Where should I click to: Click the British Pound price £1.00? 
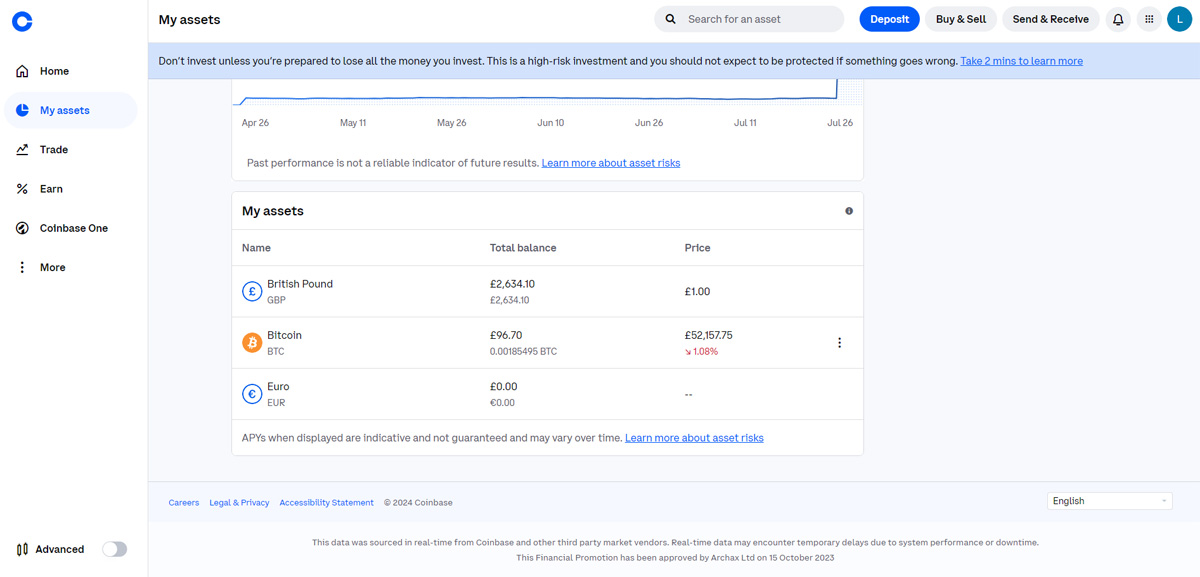click(697, 292)
